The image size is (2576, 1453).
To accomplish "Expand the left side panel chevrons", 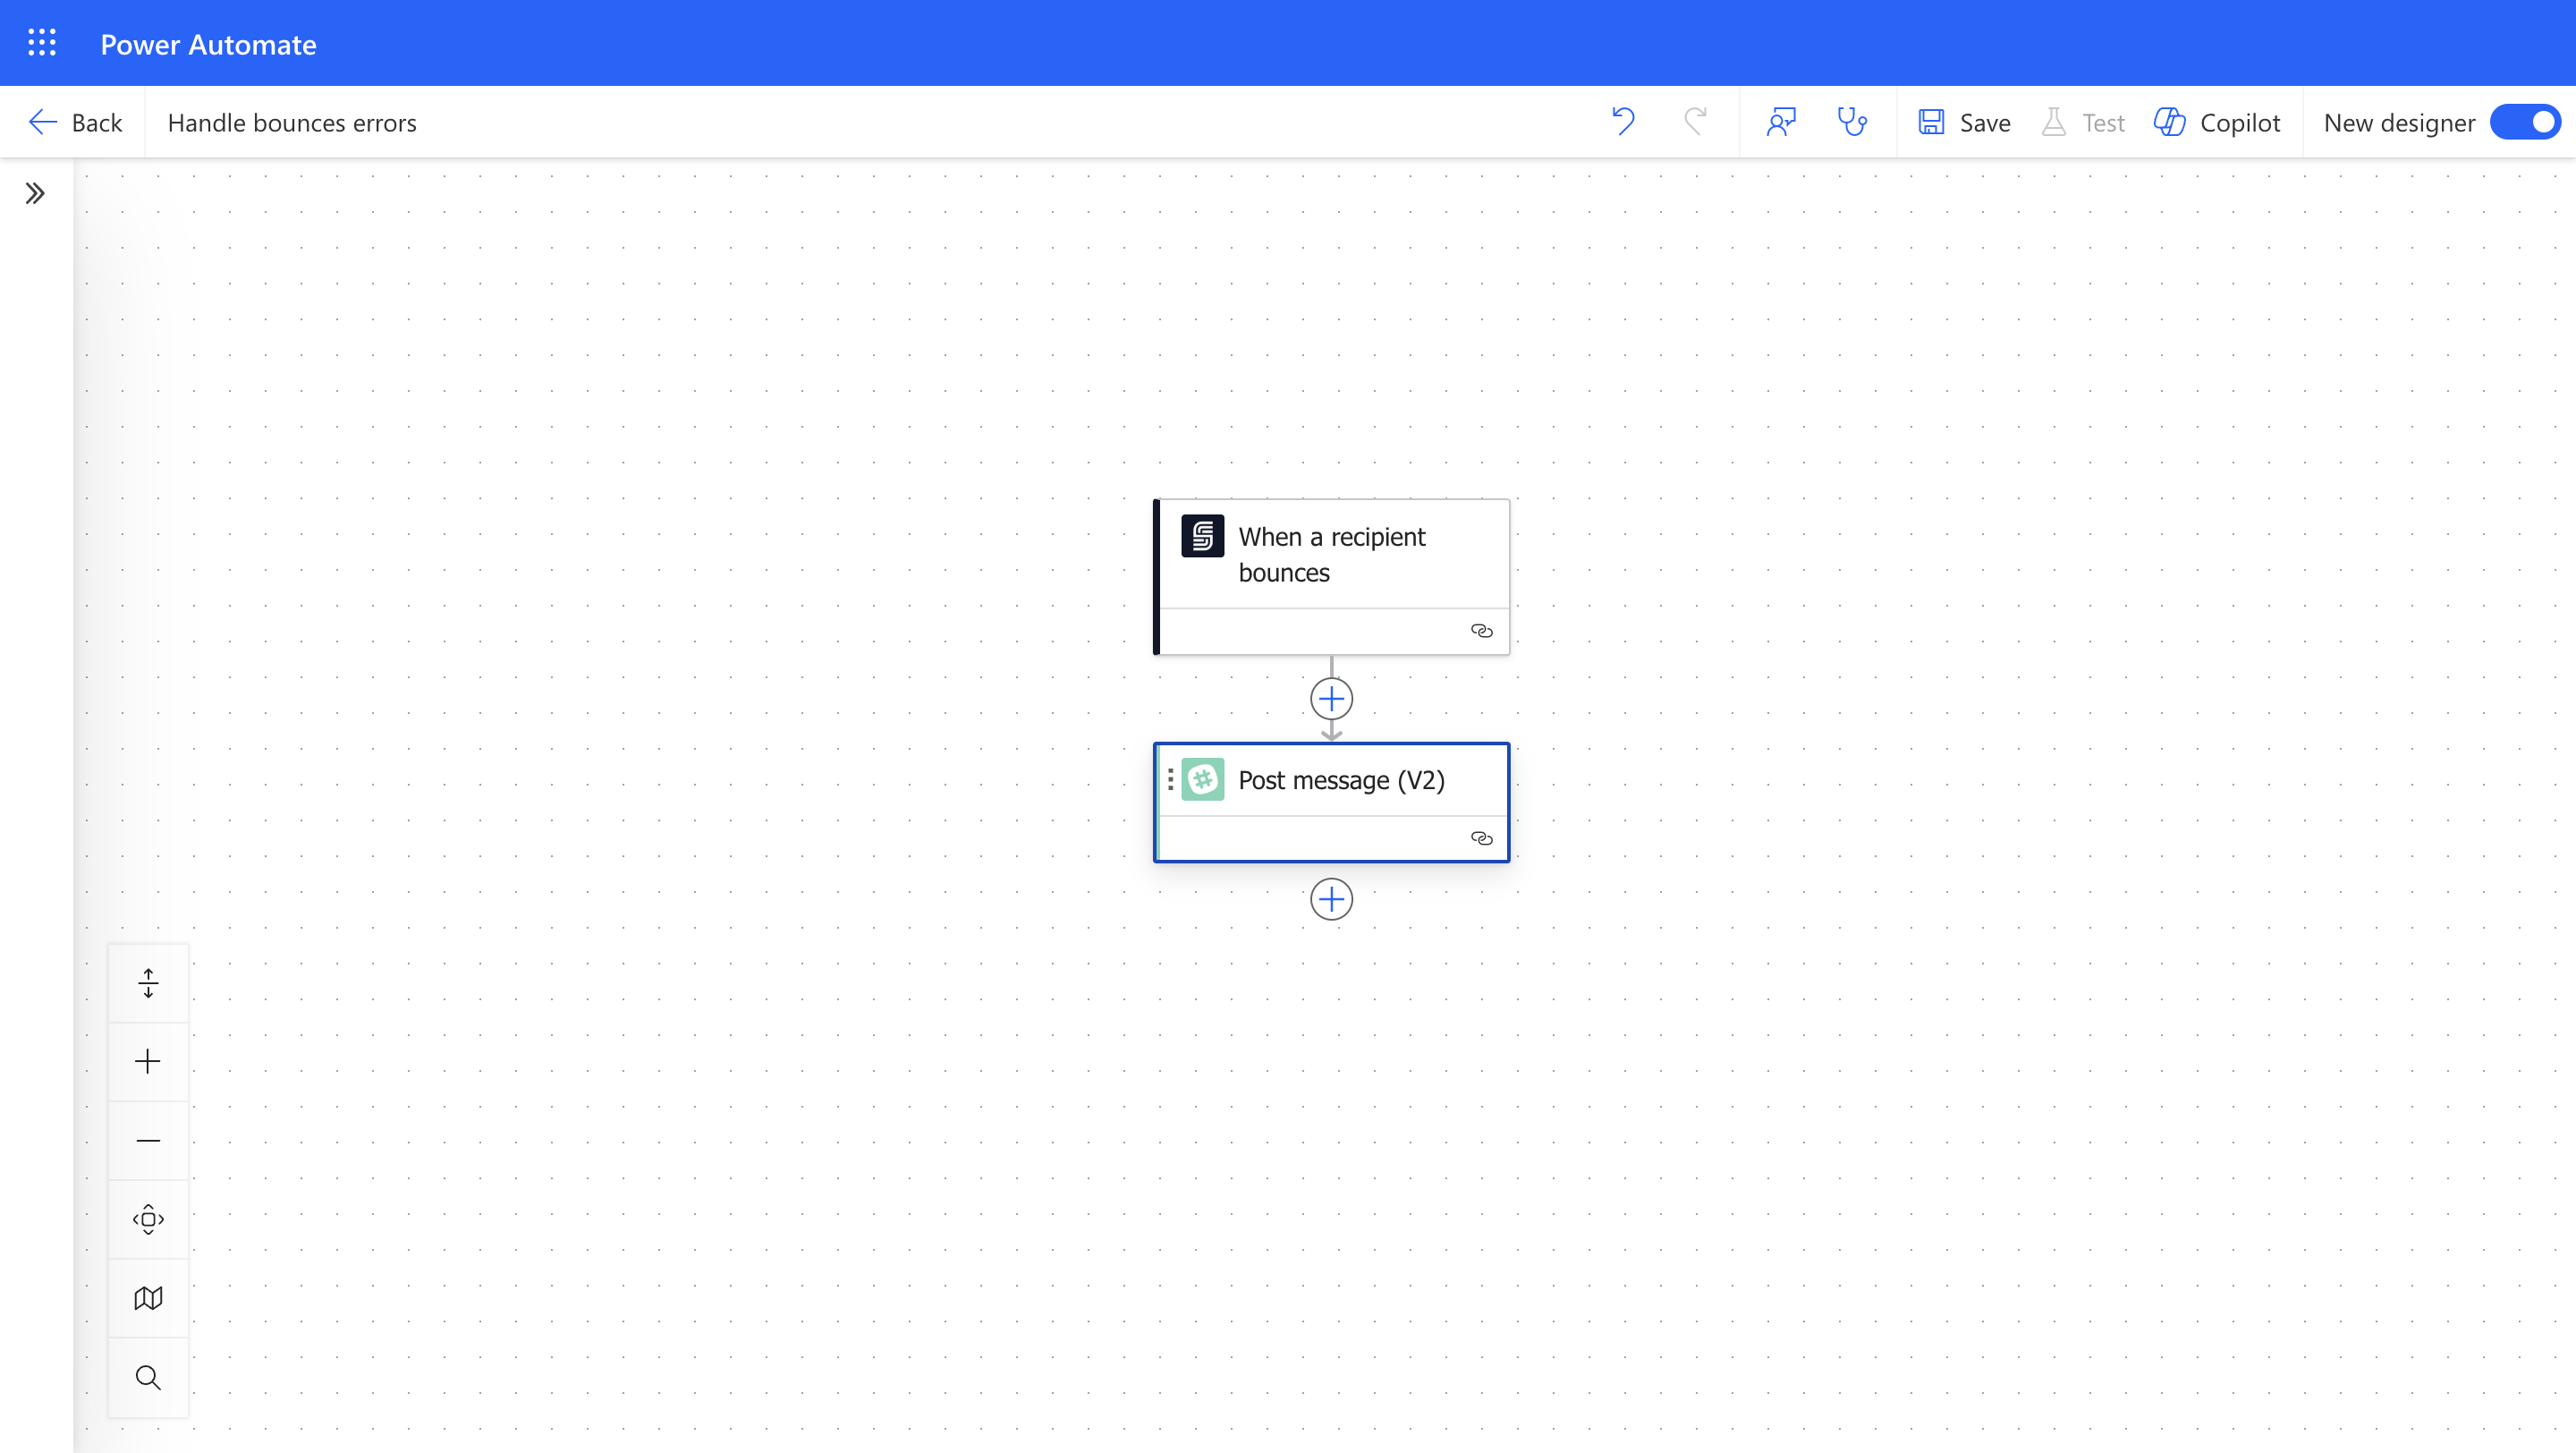I will [35, 193].
